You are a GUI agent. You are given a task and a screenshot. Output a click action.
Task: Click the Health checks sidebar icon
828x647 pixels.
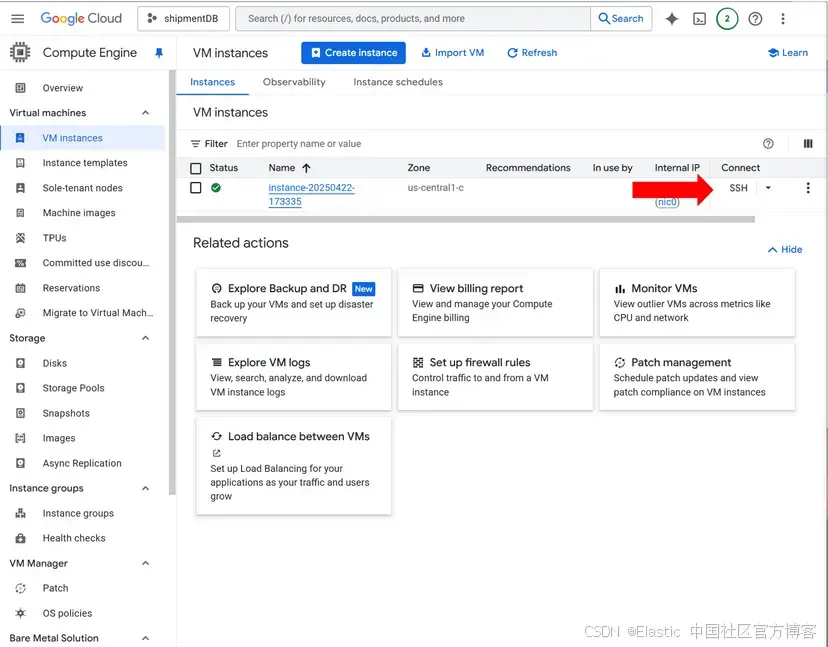click(20, 538)
